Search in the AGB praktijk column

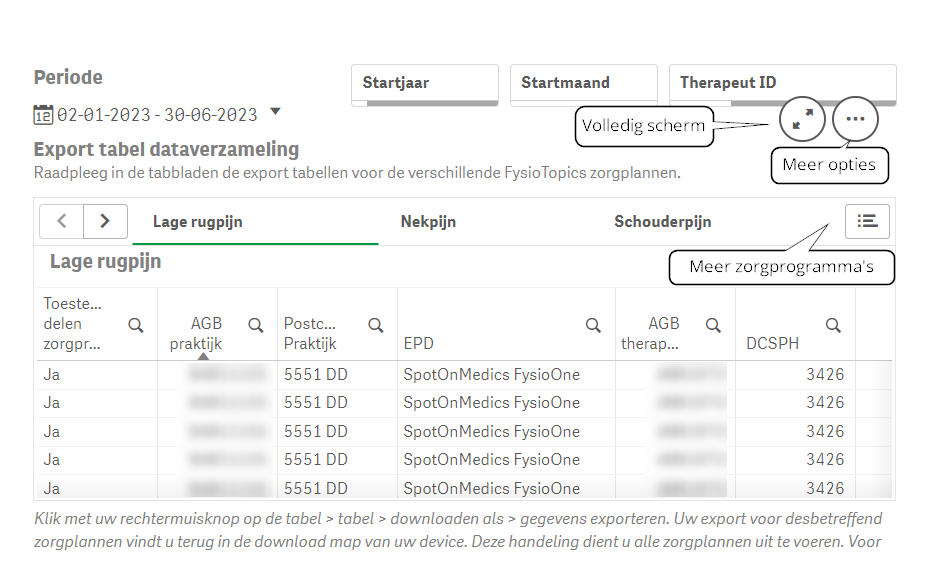point(256,325)
